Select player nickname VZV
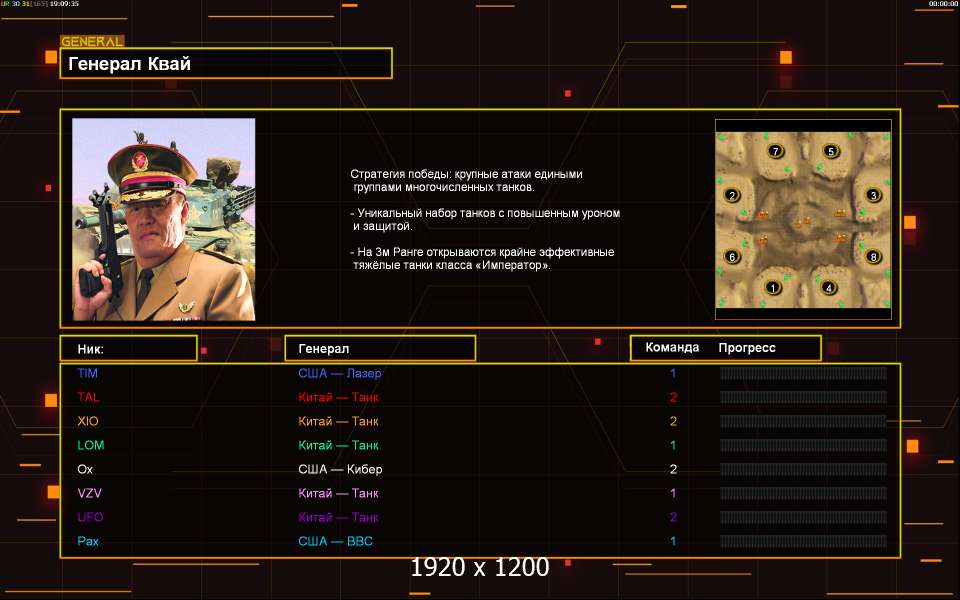This screenshot has height=600, width=960. [89, 493]
